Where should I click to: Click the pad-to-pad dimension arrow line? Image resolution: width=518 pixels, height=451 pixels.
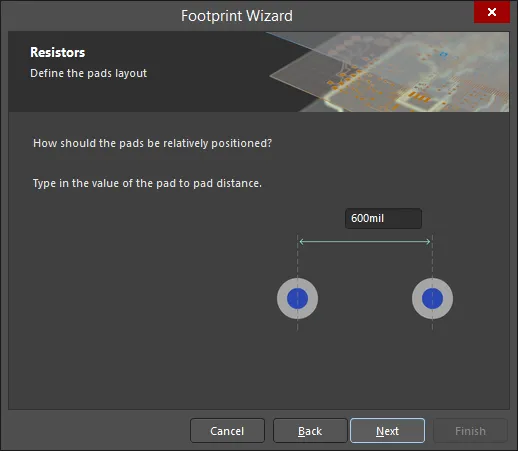[x=365, y=242]
